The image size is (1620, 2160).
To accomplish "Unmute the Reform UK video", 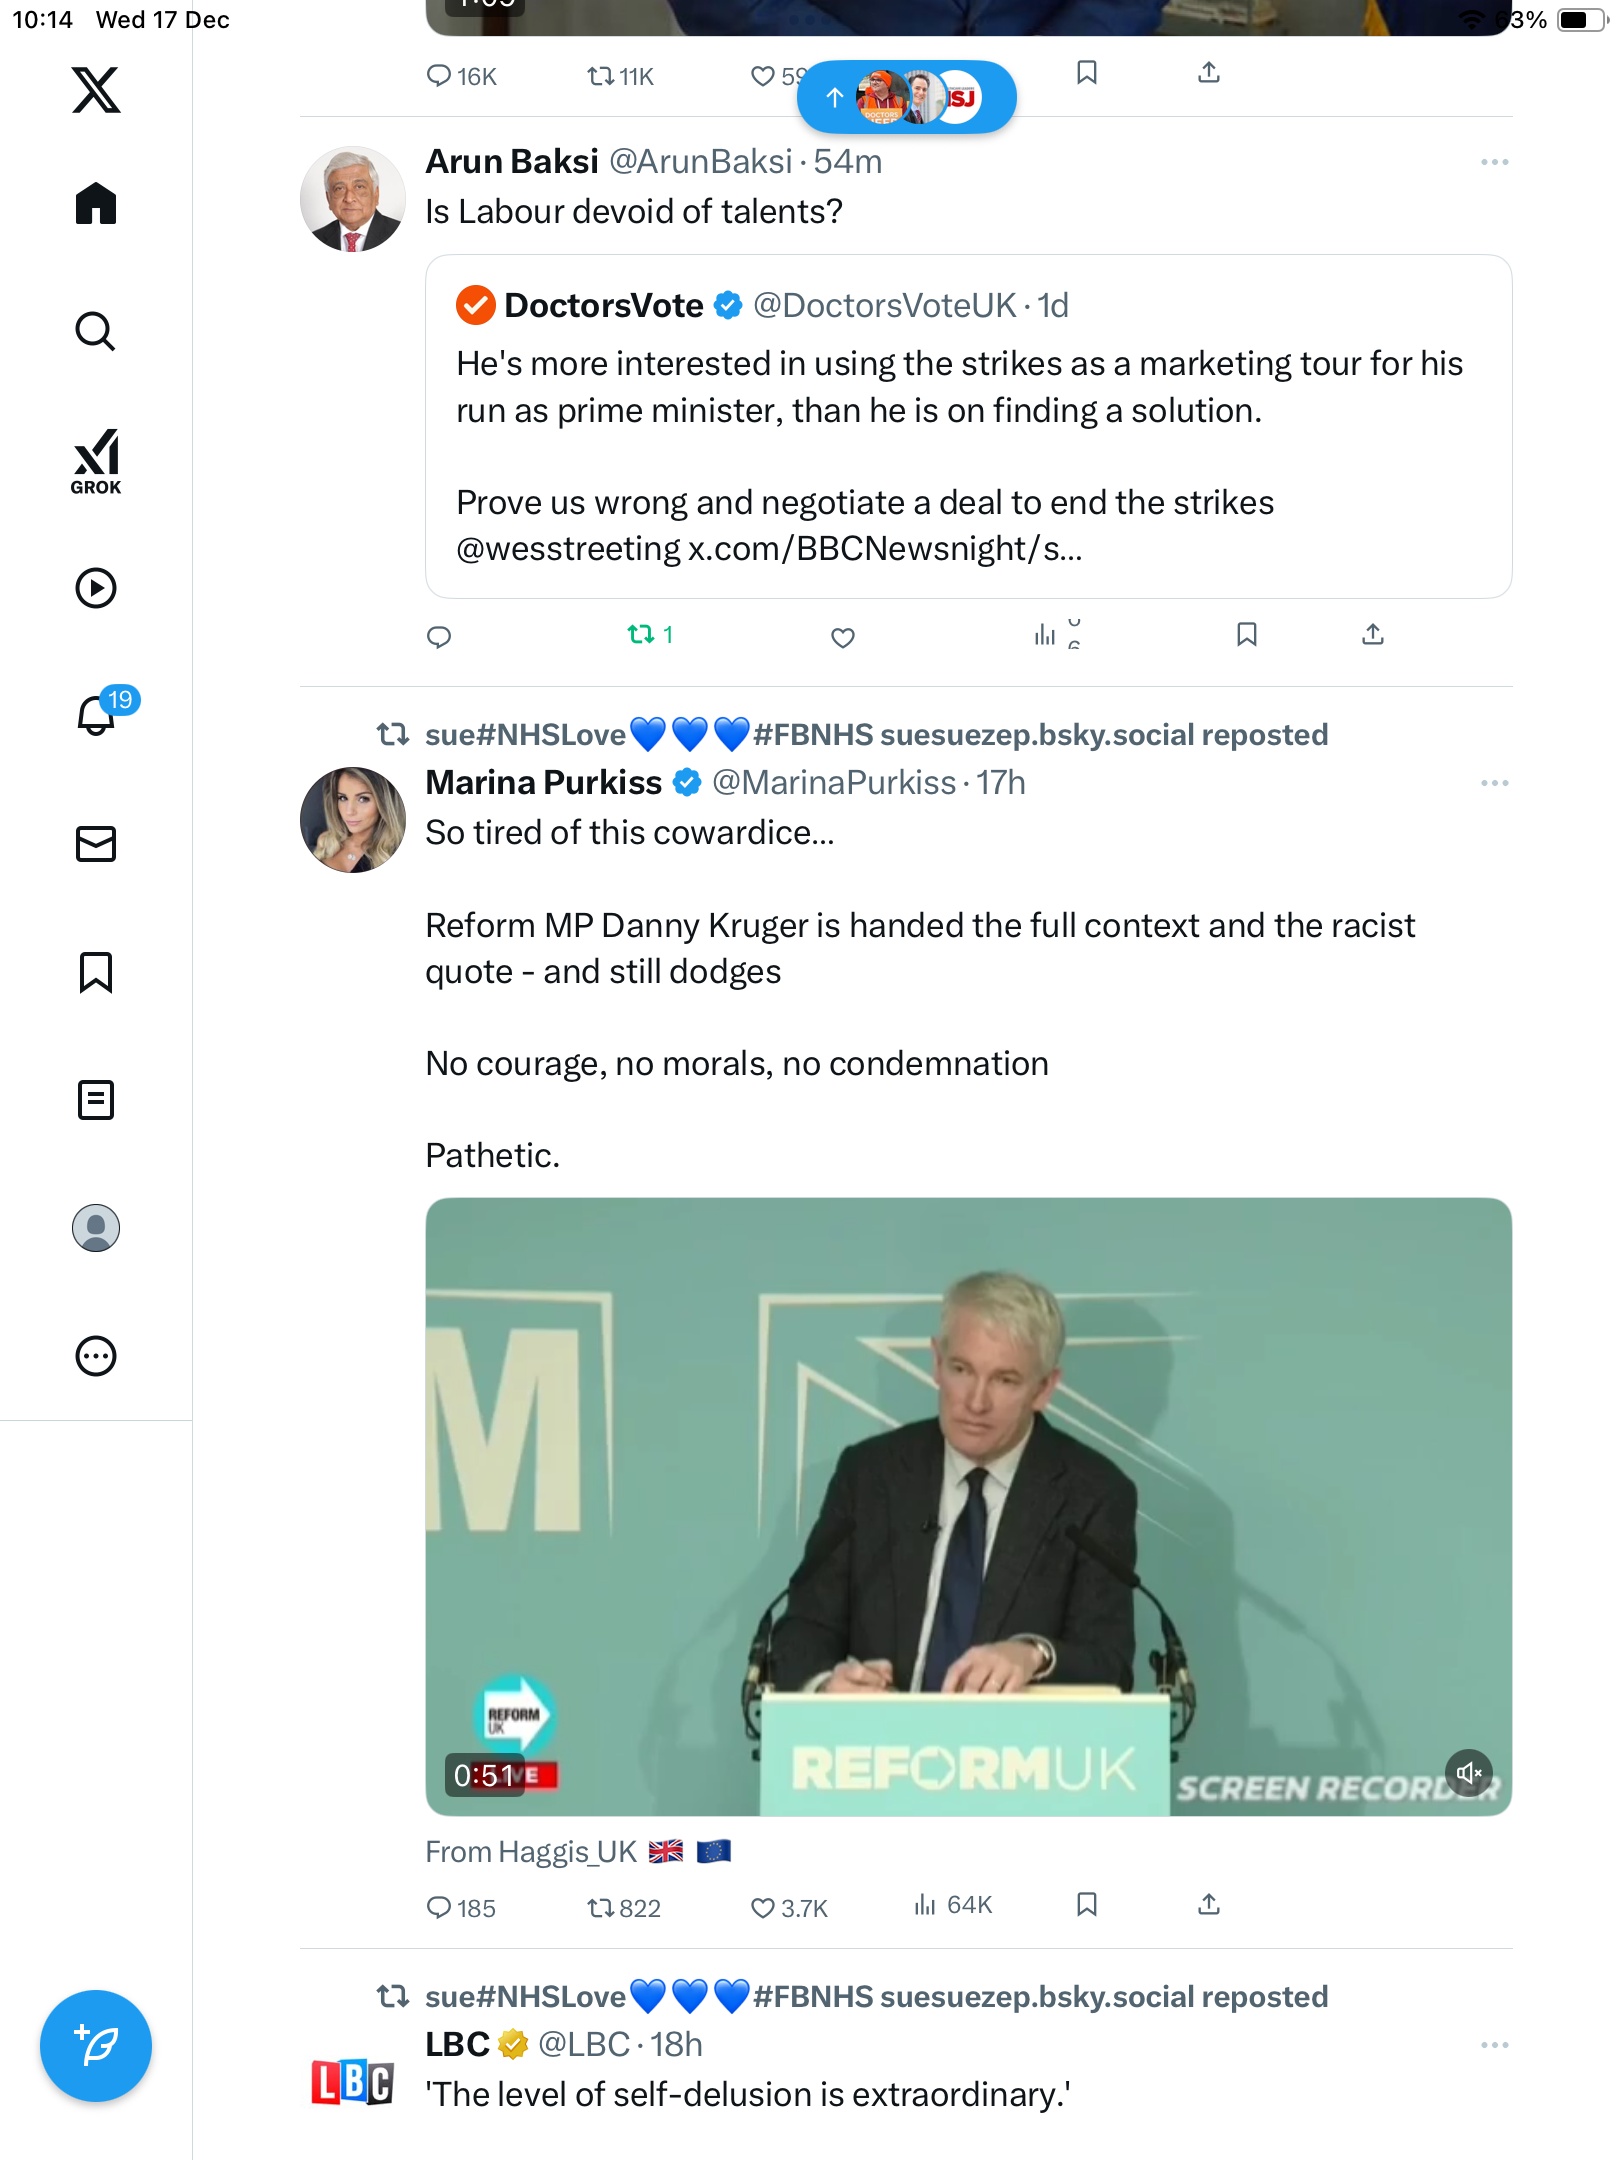I will (x=1468, y=1773).
